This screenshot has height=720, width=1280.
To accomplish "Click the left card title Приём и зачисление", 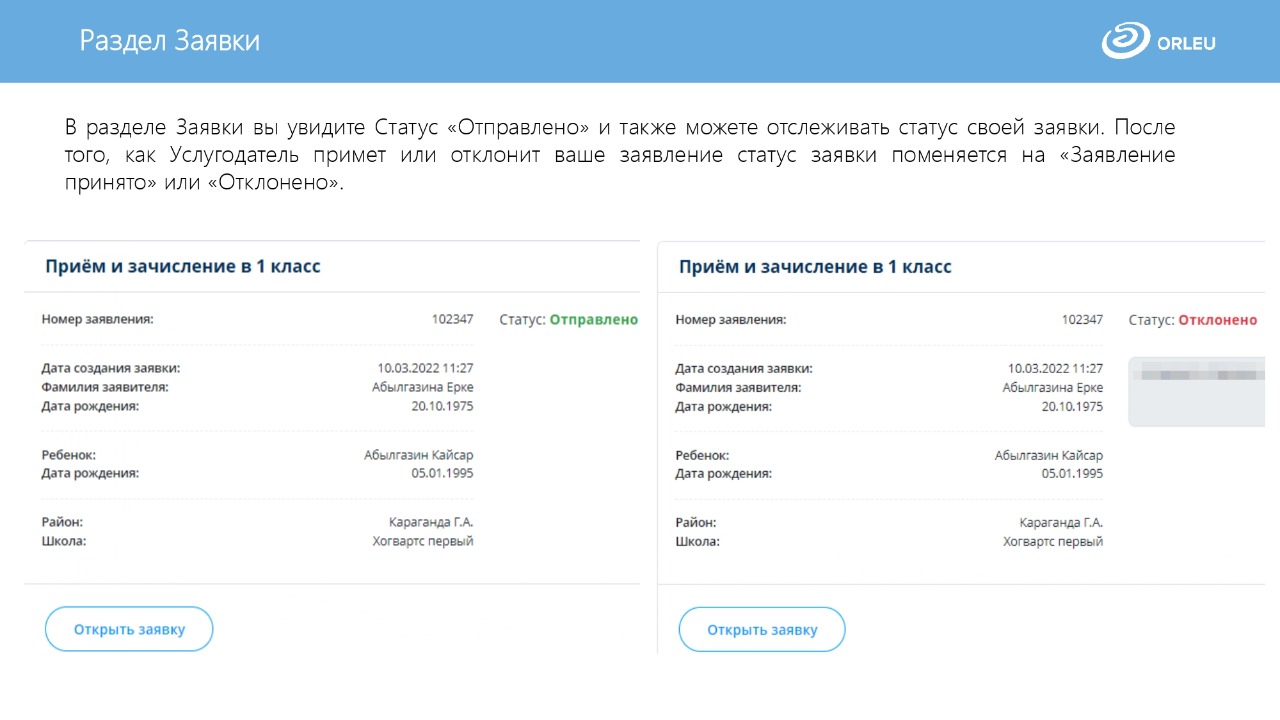I will tap(183, 267).
